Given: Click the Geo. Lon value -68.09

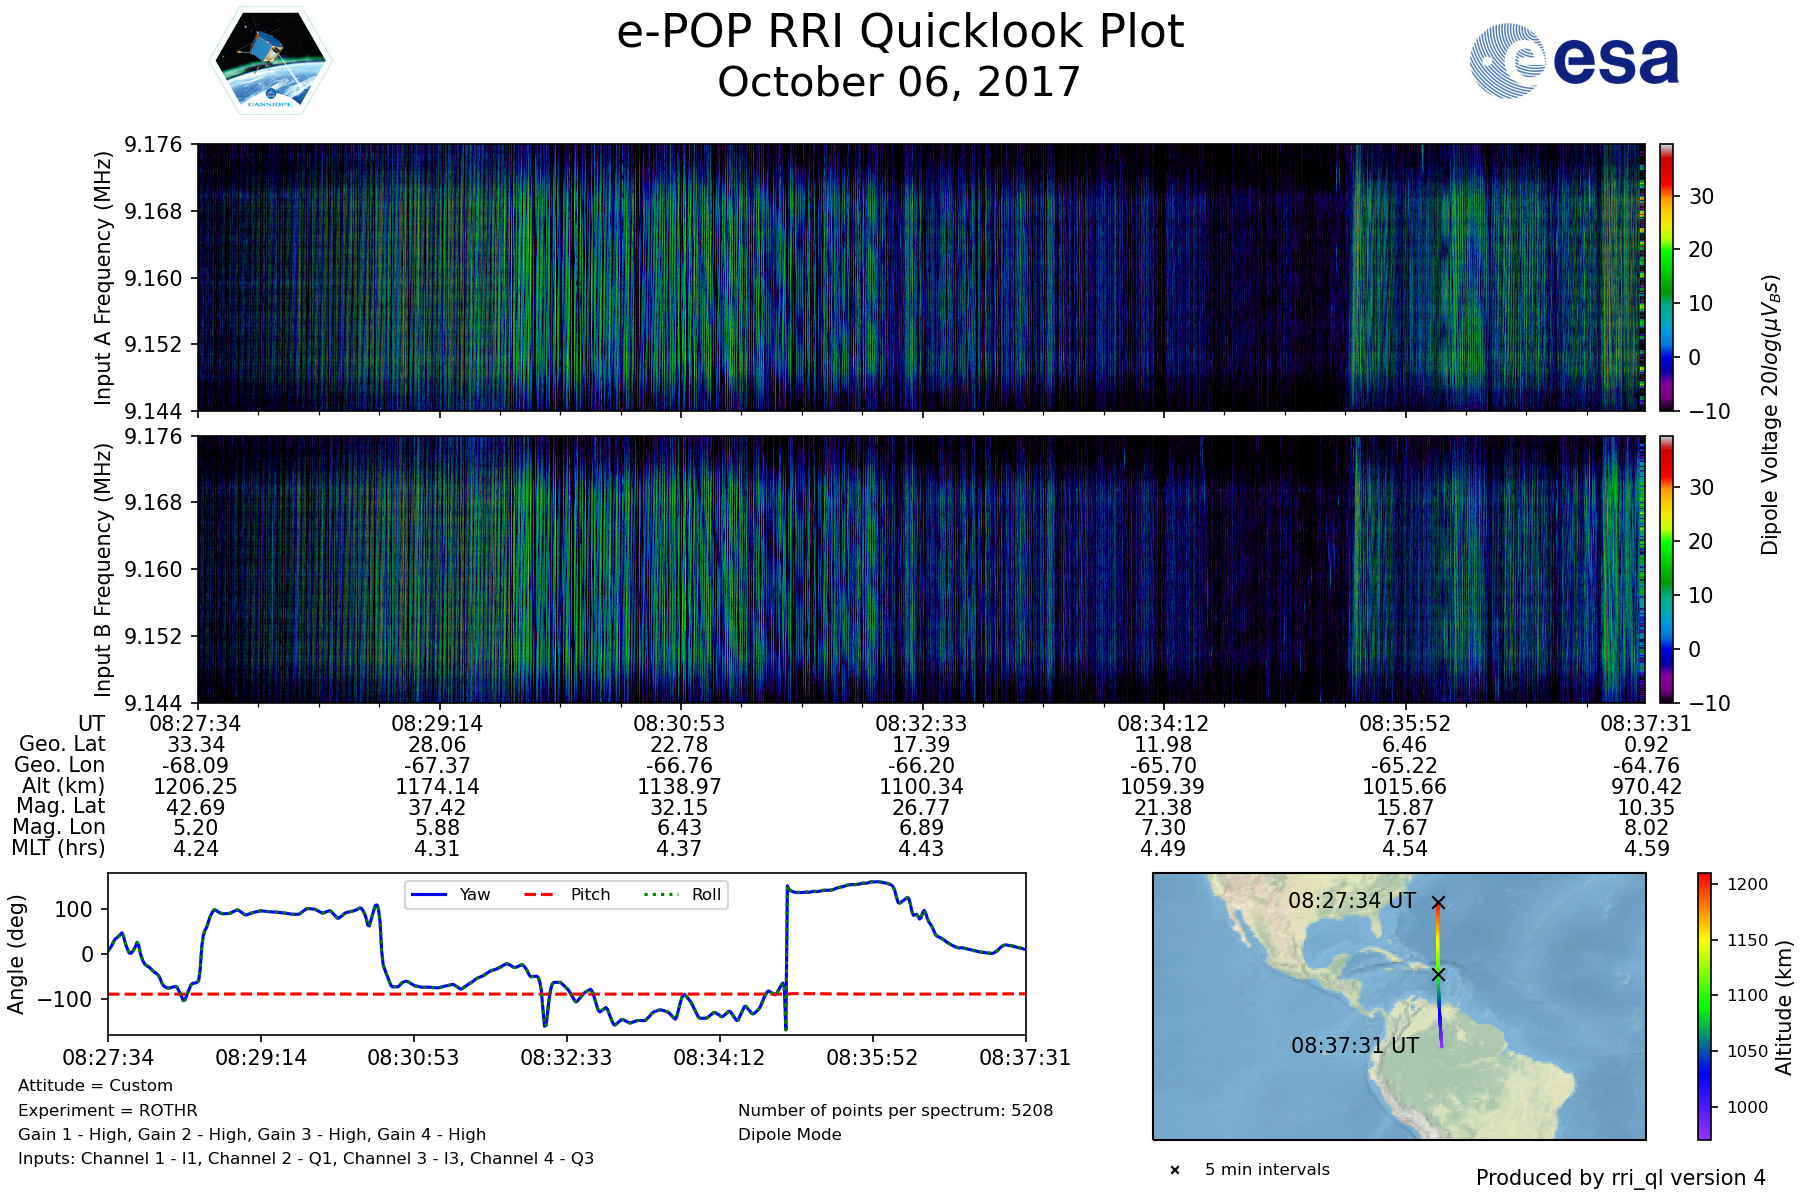Looking at the screenshot, I should click(x=196, y=766).
